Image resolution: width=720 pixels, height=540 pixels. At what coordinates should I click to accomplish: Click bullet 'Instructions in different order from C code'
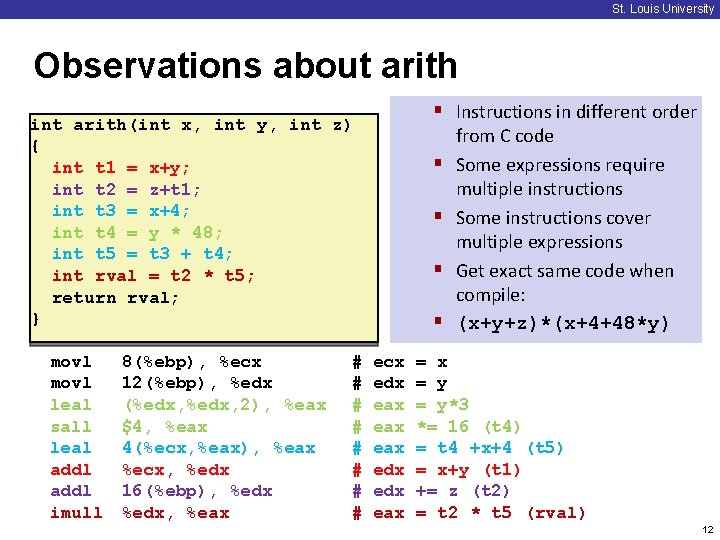tap(576, 124)
